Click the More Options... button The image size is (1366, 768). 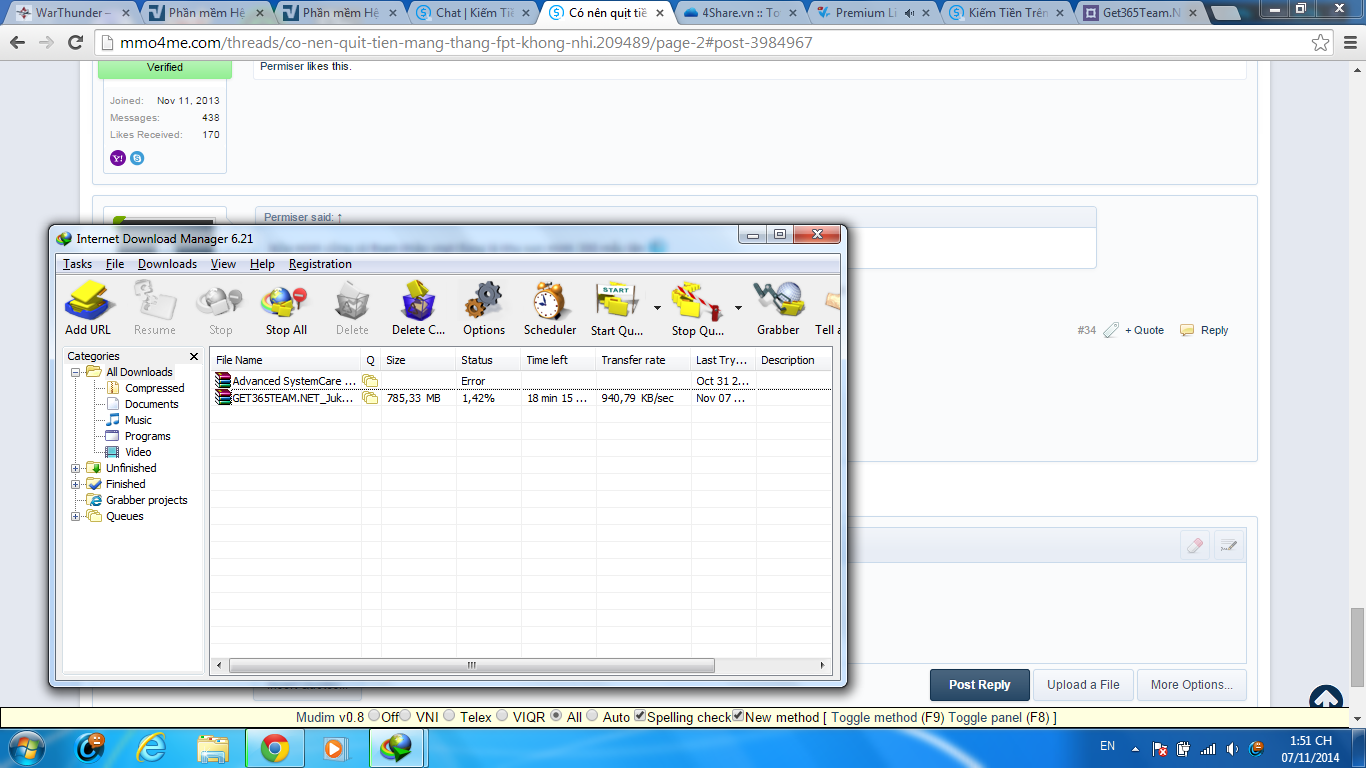1191,685
